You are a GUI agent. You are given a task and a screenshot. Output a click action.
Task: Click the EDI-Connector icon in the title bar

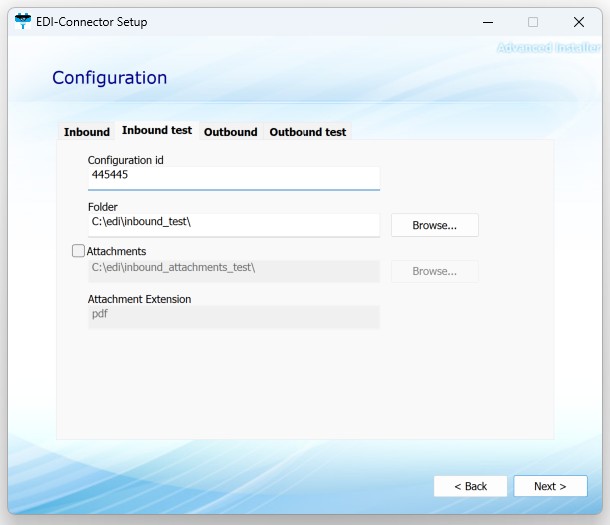(x=22, y=22)
